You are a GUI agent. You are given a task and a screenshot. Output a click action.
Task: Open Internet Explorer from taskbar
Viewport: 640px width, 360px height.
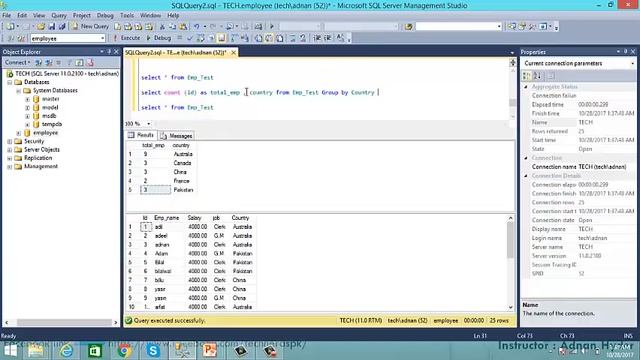pos(65,351)
